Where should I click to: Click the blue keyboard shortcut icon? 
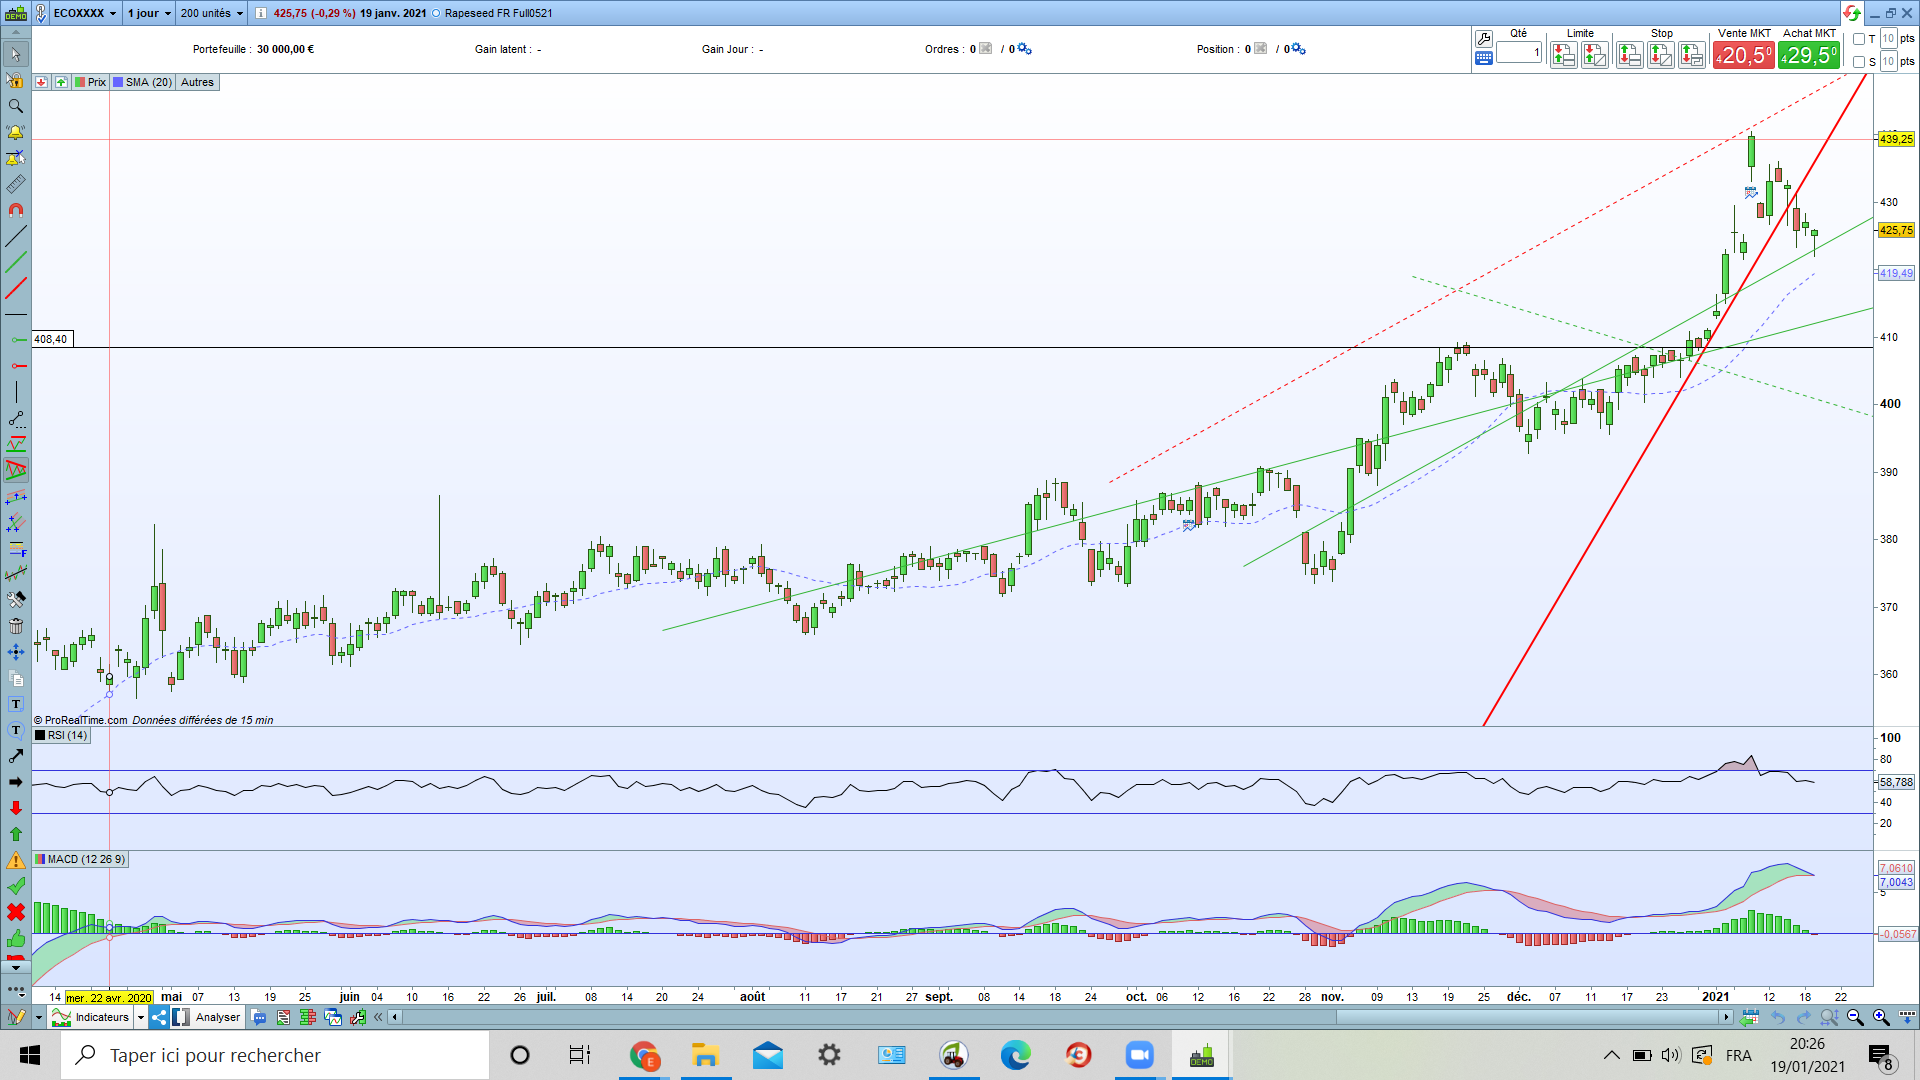[x=1484, y=58]
